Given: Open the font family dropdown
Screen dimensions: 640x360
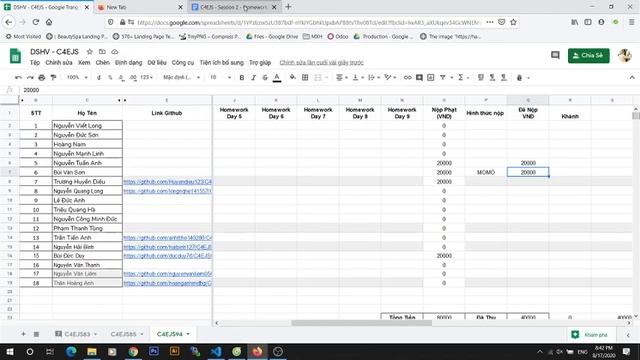Looking at the screenshot, I should [x=181, y=77].
